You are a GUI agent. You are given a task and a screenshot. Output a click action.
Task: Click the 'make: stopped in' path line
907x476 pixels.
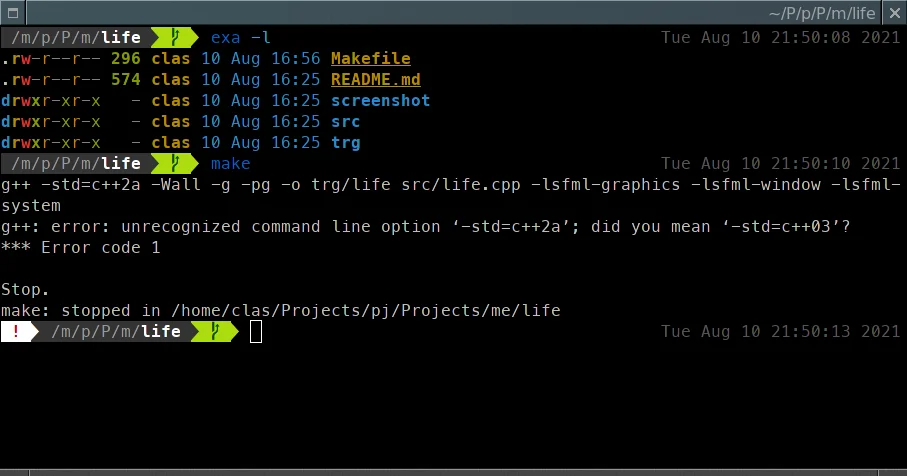(x=280, y=310)
